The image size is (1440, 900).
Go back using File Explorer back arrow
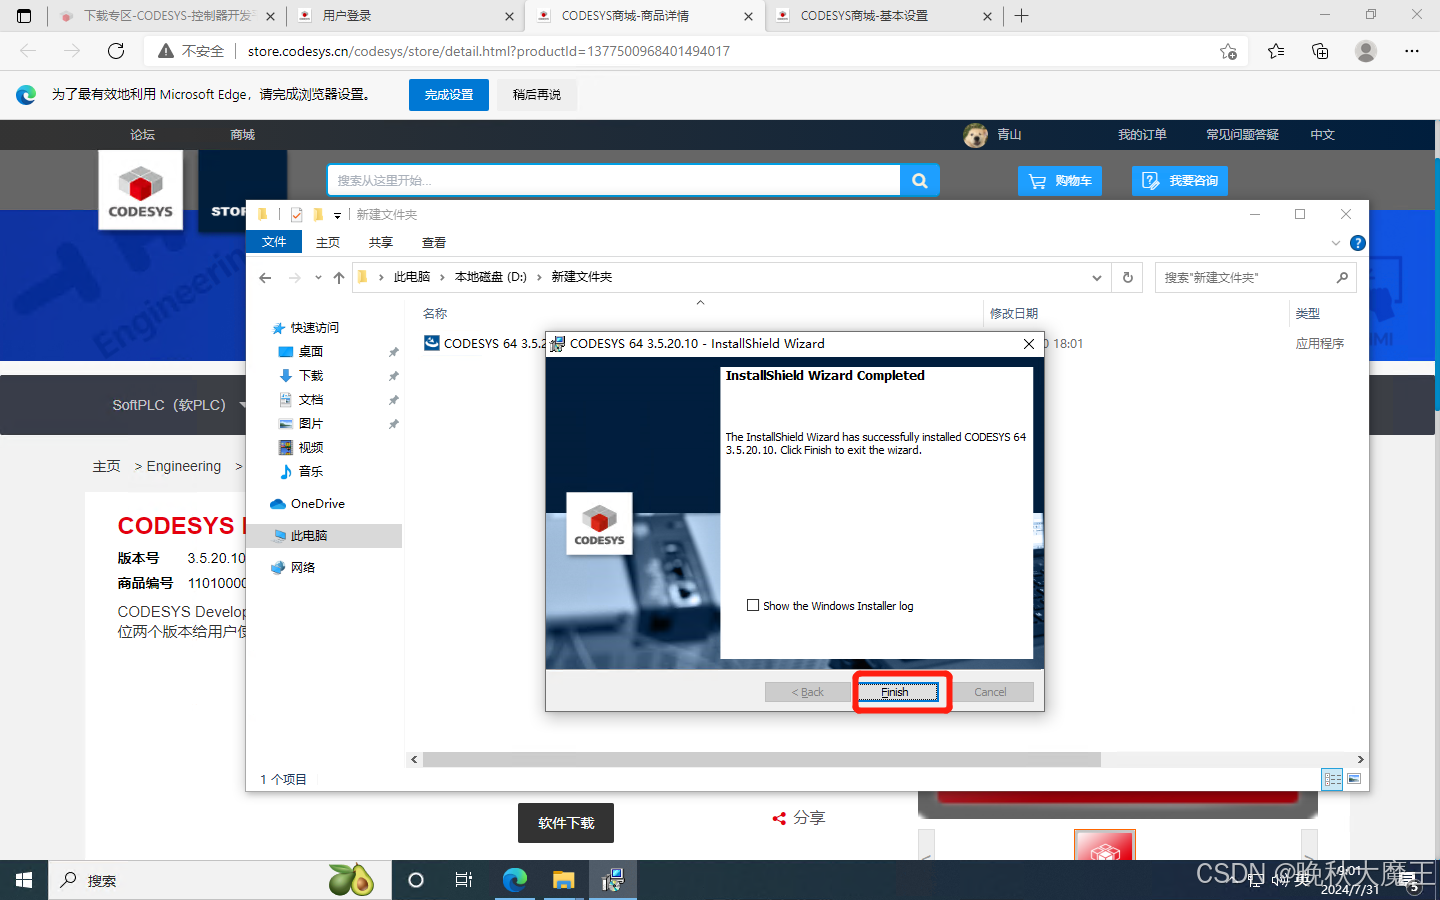265,277
